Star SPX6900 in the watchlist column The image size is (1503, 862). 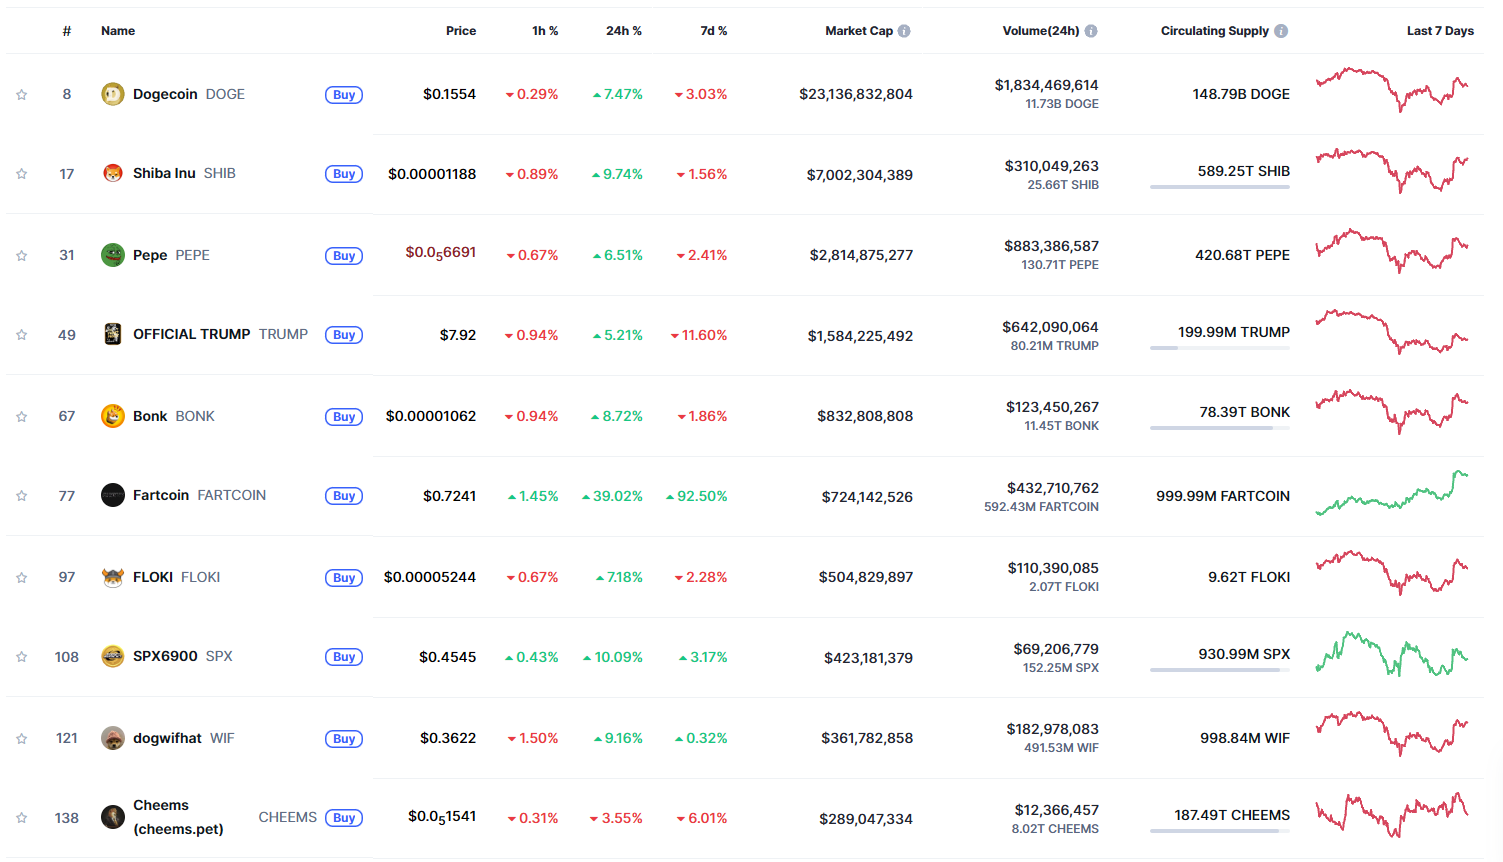[x=21, y=657]
